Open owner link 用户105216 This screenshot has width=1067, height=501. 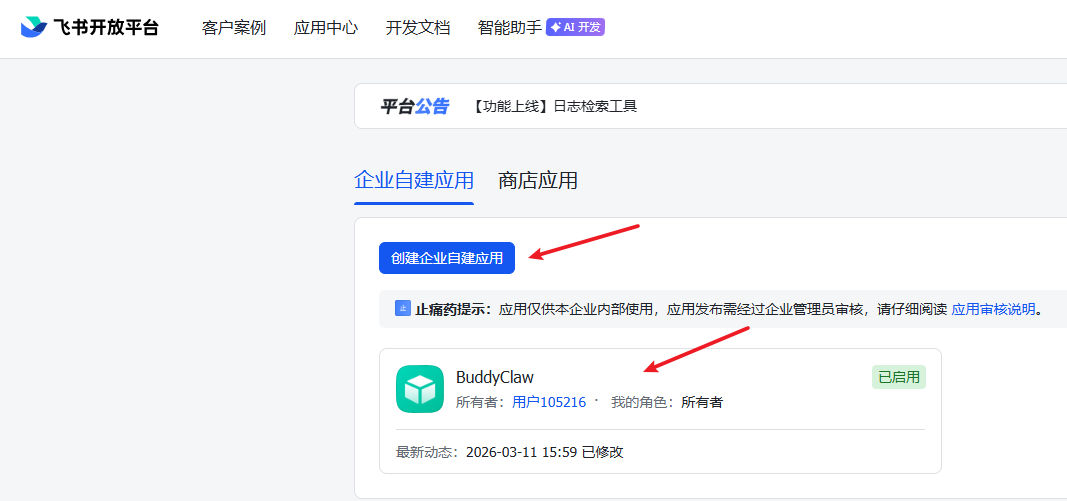tap(548, 402)
